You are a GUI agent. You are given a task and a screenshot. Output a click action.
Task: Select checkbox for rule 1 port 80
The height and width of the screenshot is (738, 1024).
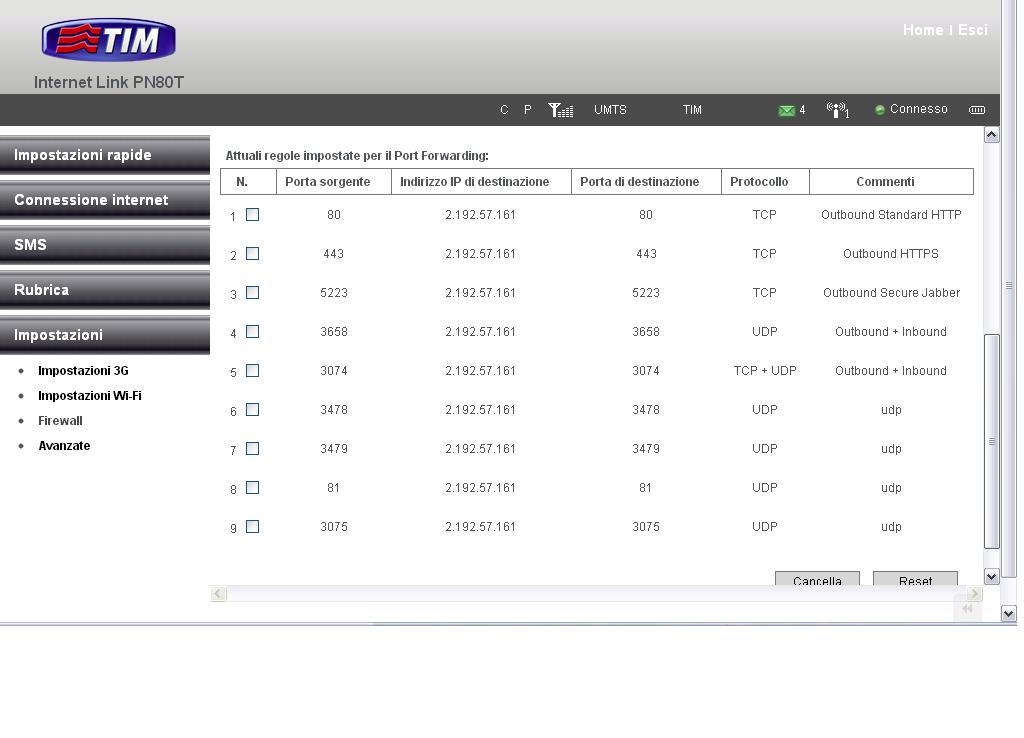[252, 215]
